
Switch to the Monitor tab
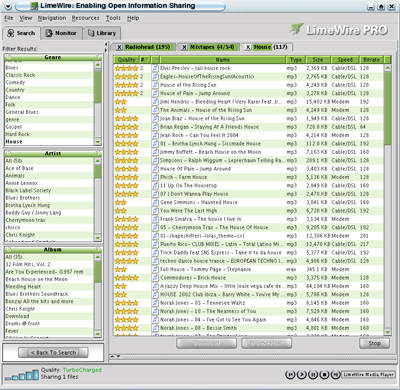tap(61, 33)
